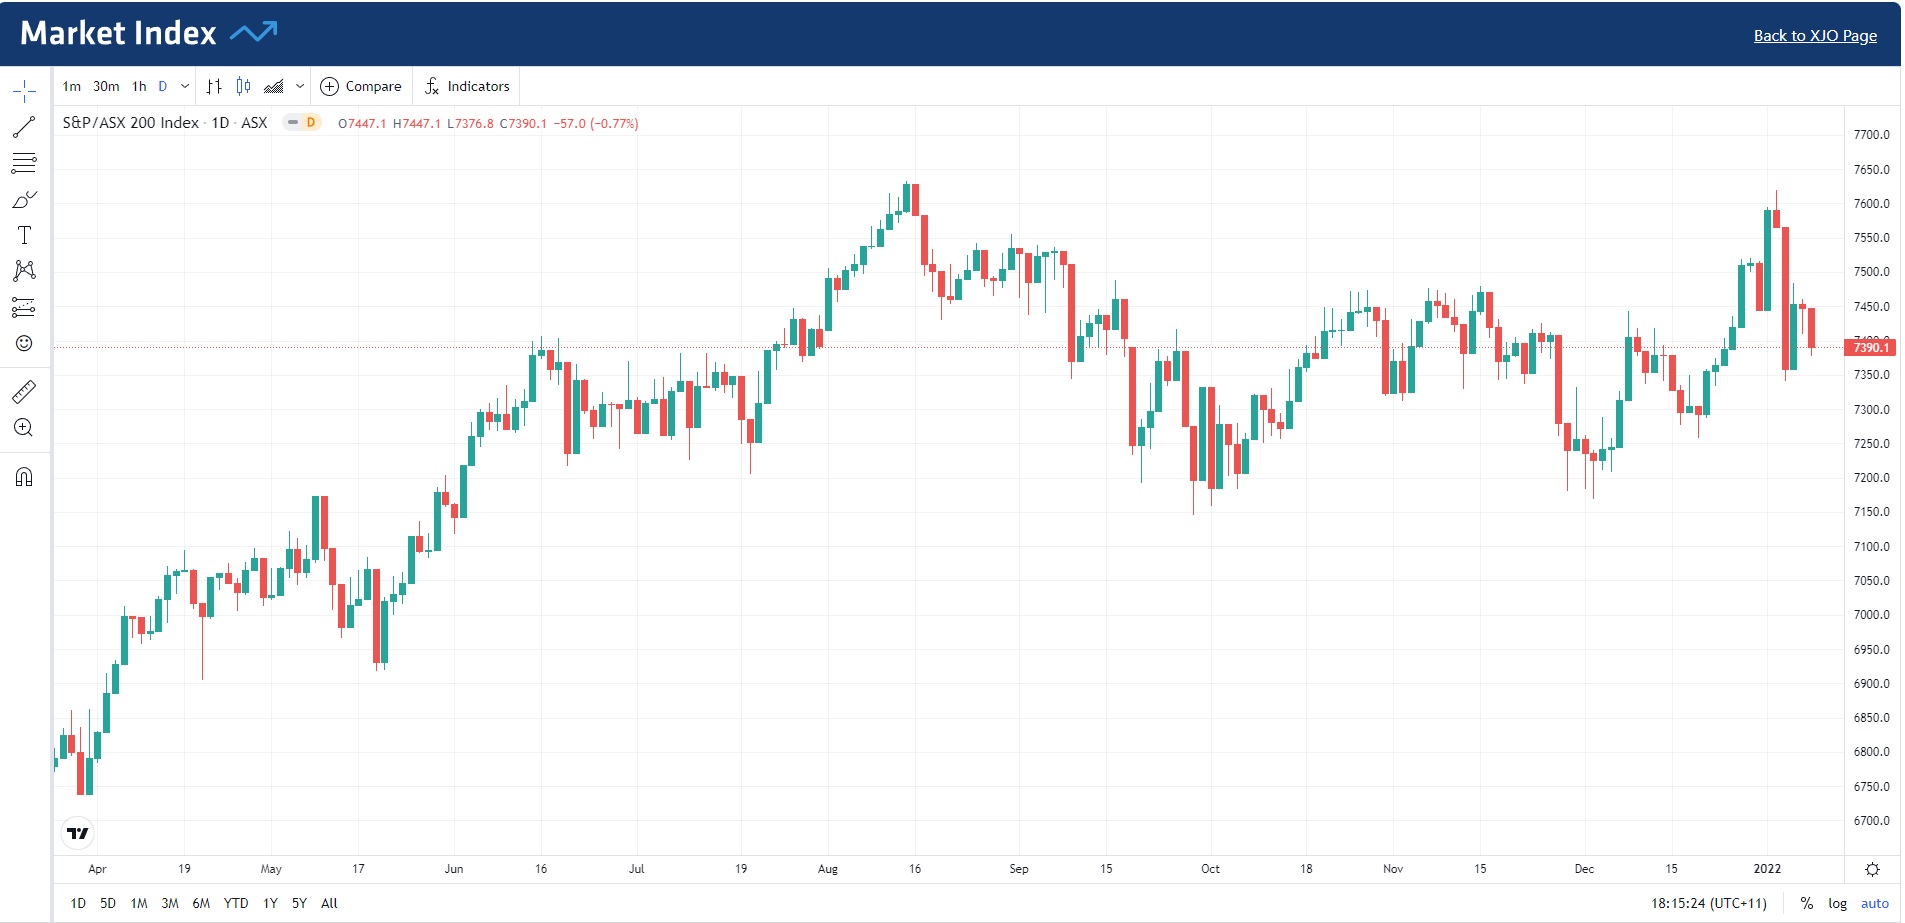Switch to 30m interval
The height and width of the screenshot is (923, 1905).
(x=106, y=86)
